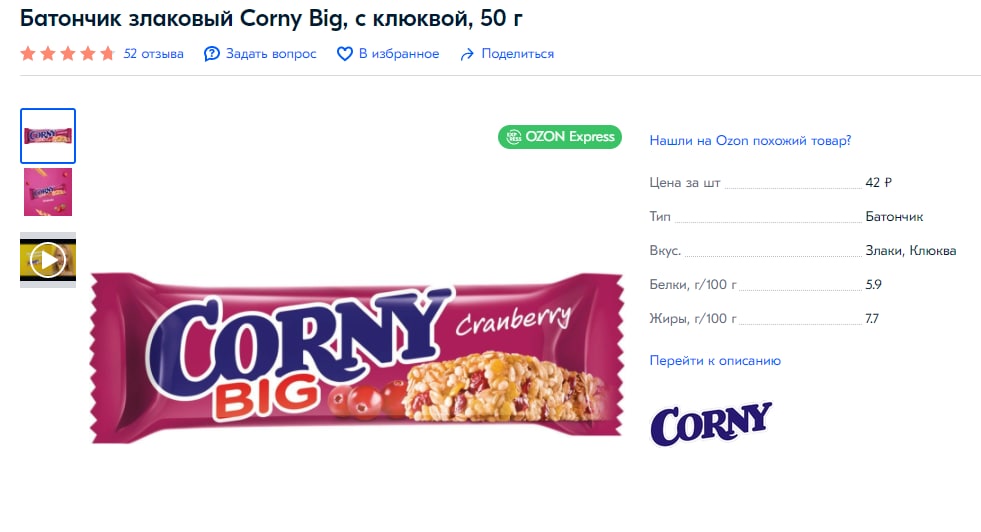Screen dimensions: 981x532
Task: Click the Поделиться share link
Action: pos(517,54)
